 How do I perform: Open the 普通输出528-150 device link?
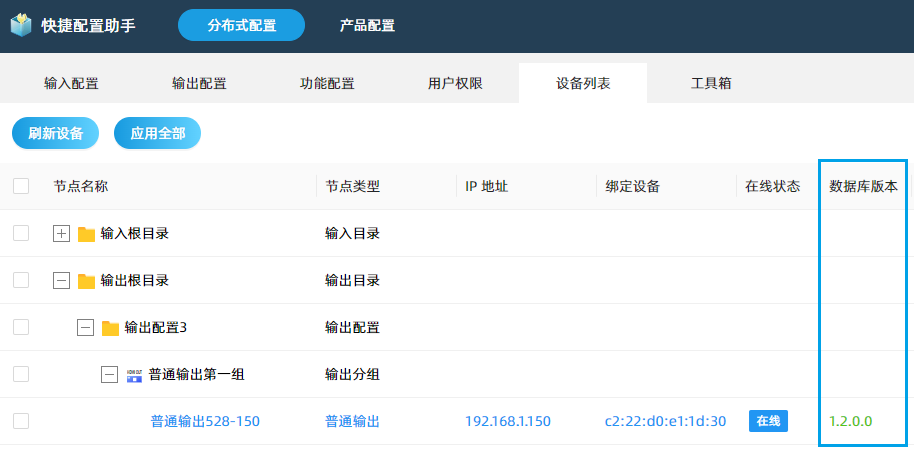coord(205,421)
